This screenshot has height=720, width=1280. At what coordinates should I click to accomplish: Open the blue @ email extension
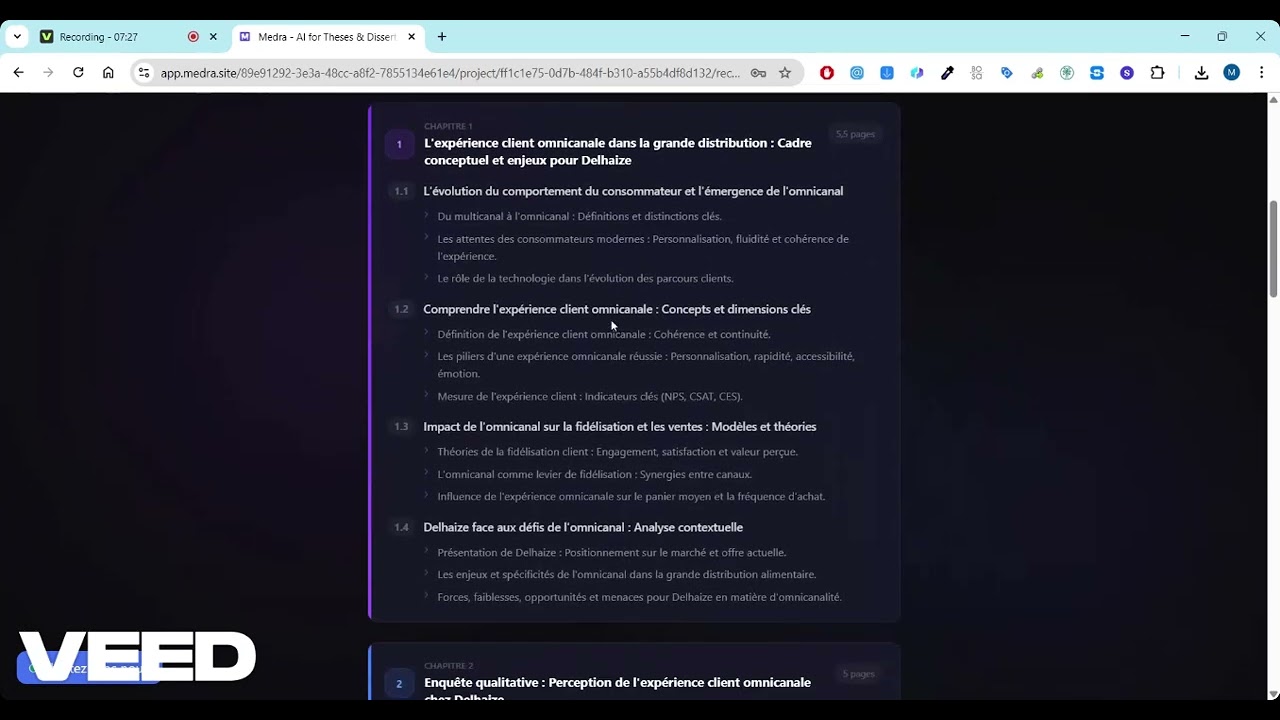coord(857,73)
